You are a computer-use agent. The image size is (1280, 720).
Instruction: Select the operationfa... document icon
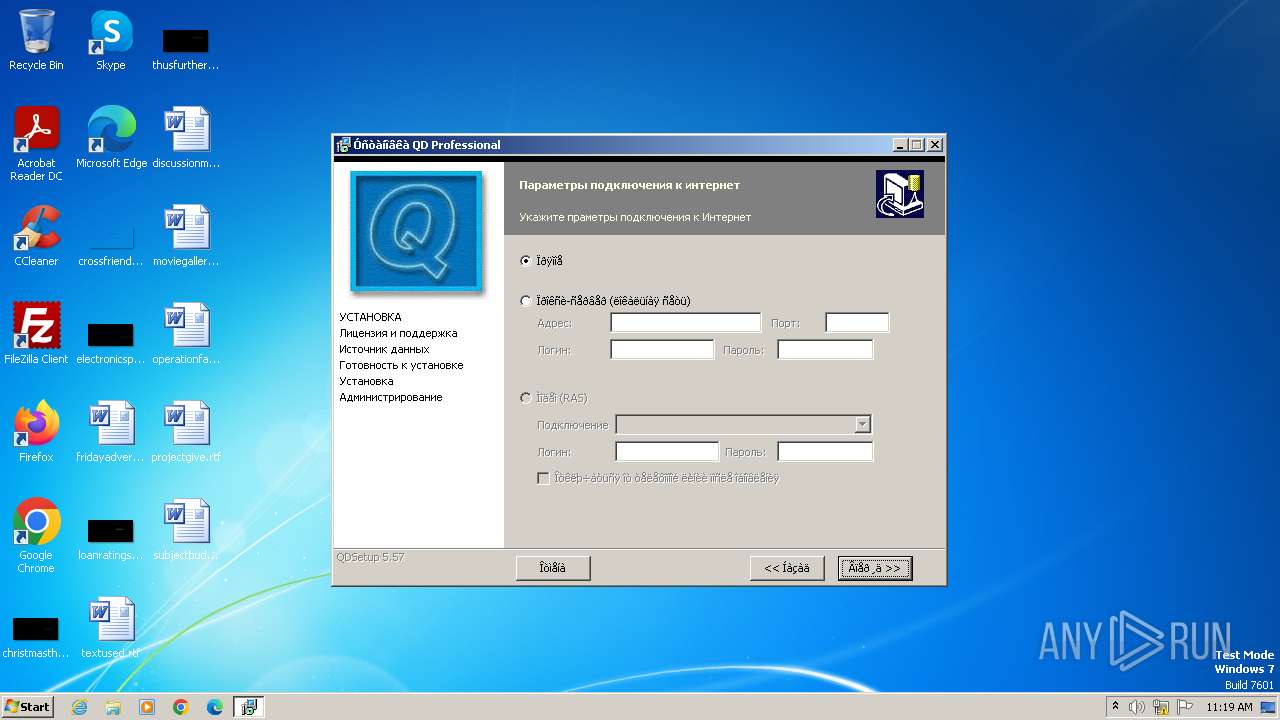[x=186, y=333]
